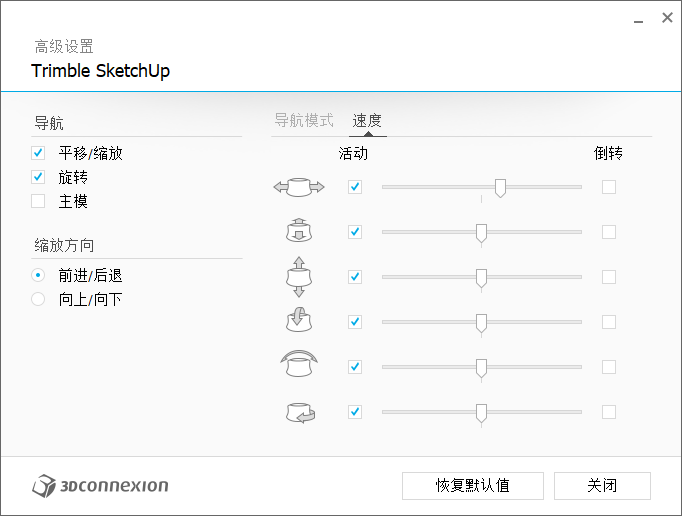Screen dimensions: 682x516
Task: Open the 速度 tab
Action: [367, 121]
